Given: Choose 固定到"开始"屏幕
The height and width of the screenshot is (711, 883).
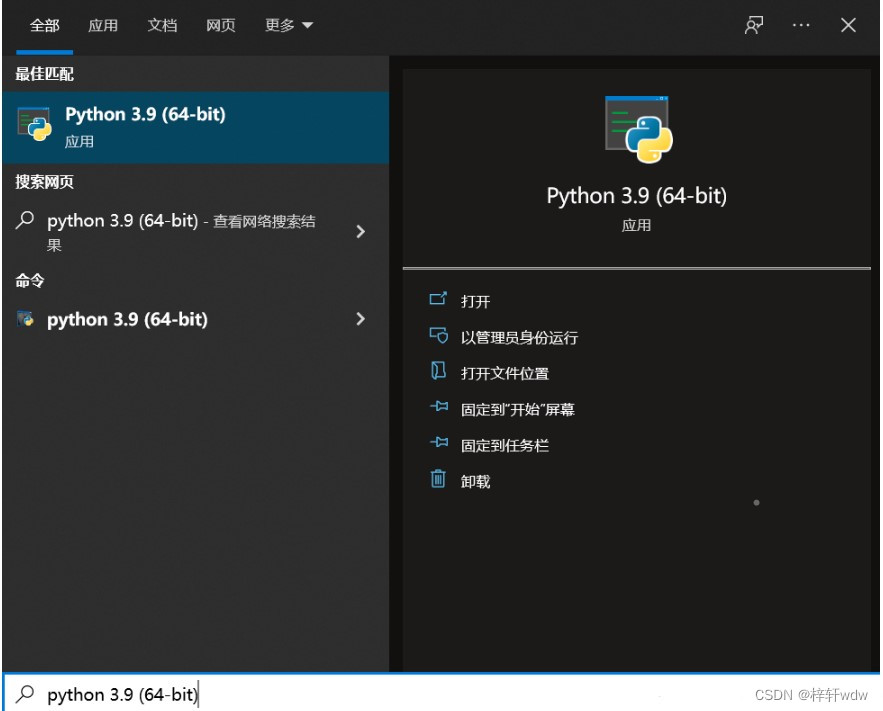Looking at the screenshot, I should [518, 410].
